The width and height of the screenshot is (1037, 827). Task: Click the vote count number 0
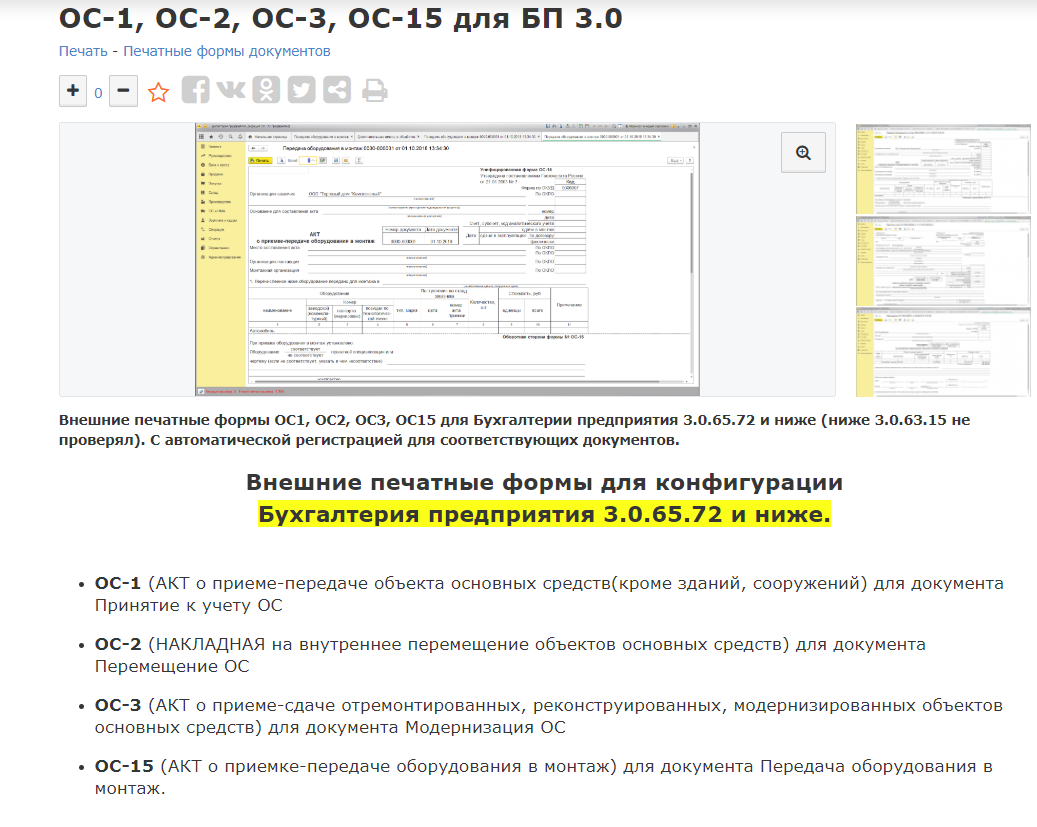[98, 93]
